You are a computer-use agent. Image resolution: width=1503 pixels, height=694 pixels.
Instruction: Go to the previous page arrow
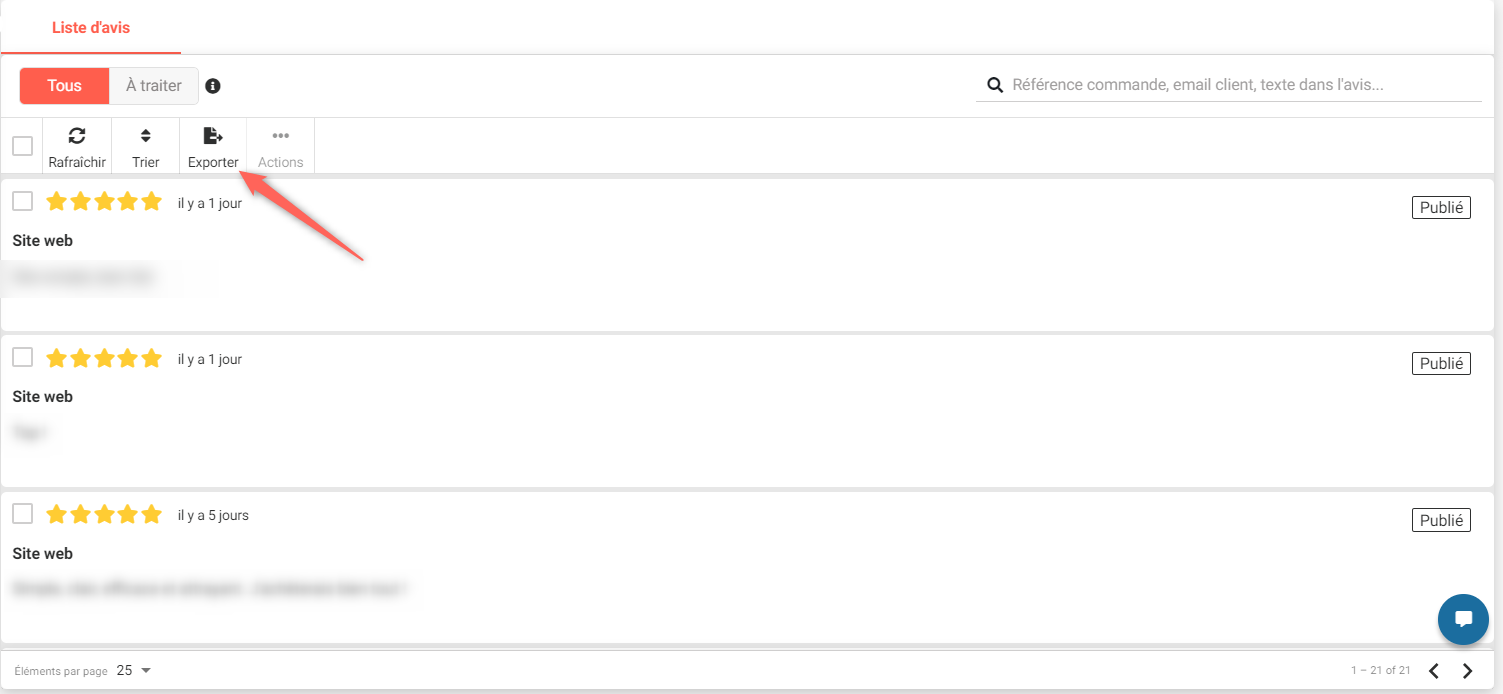click(1434, 670)
